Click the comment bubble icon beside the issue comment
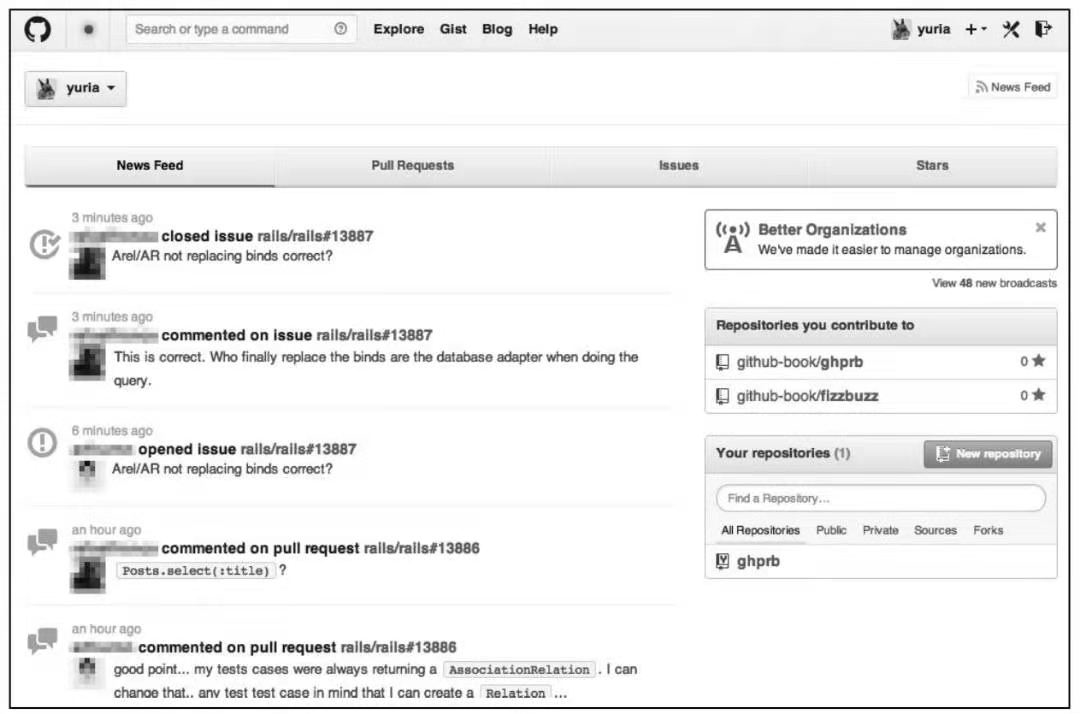The image size is (1080, 714). (x=41, y=327)
